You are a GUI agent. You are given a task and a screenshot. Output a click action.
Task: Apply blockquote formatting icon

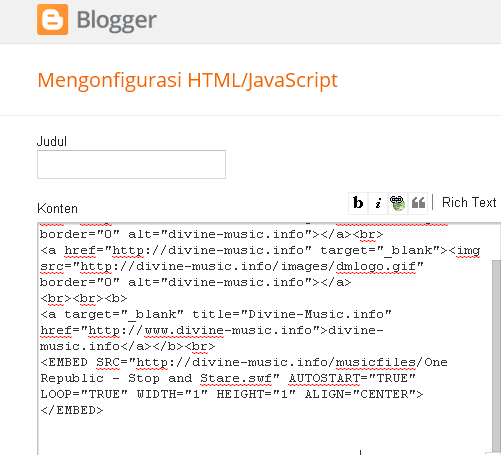point(418,203)
